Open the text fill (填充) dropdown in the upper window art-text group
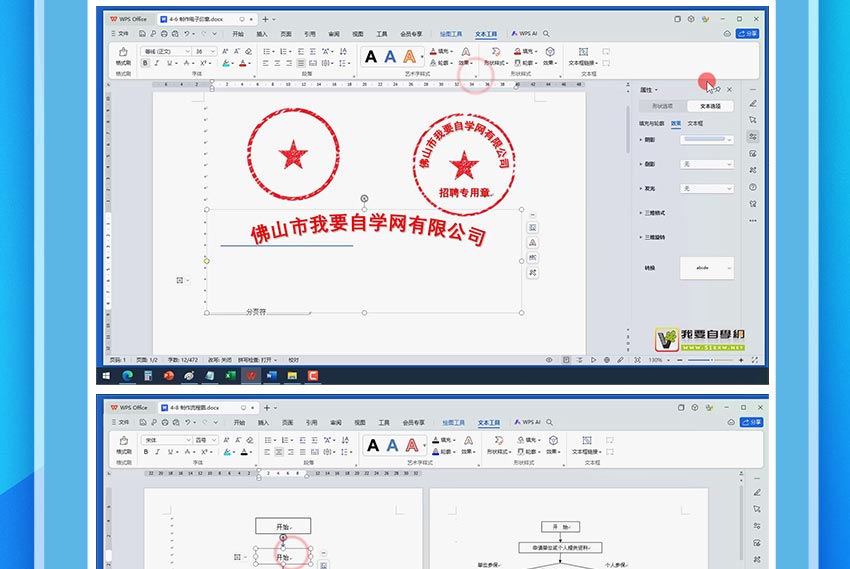Image resolution: width=850 pixels, height=569 pixels. pyautogui.click(x=441, y=51)
